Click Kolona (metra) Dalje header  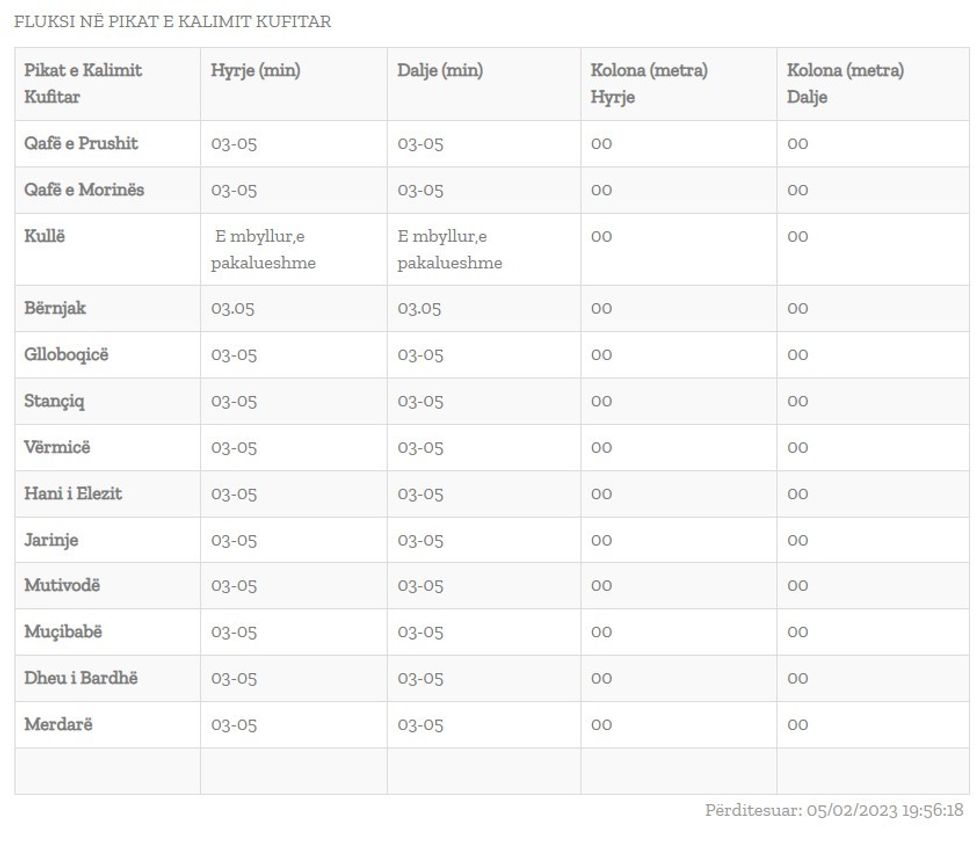pos(845,83)
